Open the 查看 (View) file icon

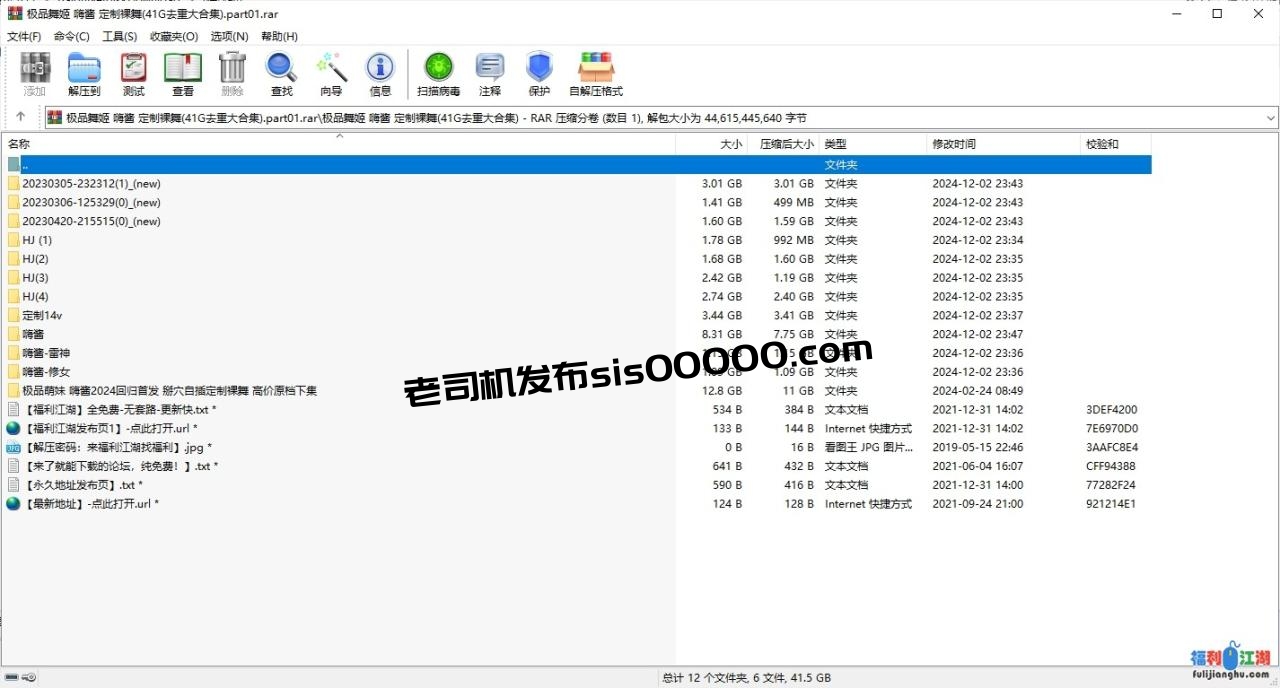tap(183, 74)
